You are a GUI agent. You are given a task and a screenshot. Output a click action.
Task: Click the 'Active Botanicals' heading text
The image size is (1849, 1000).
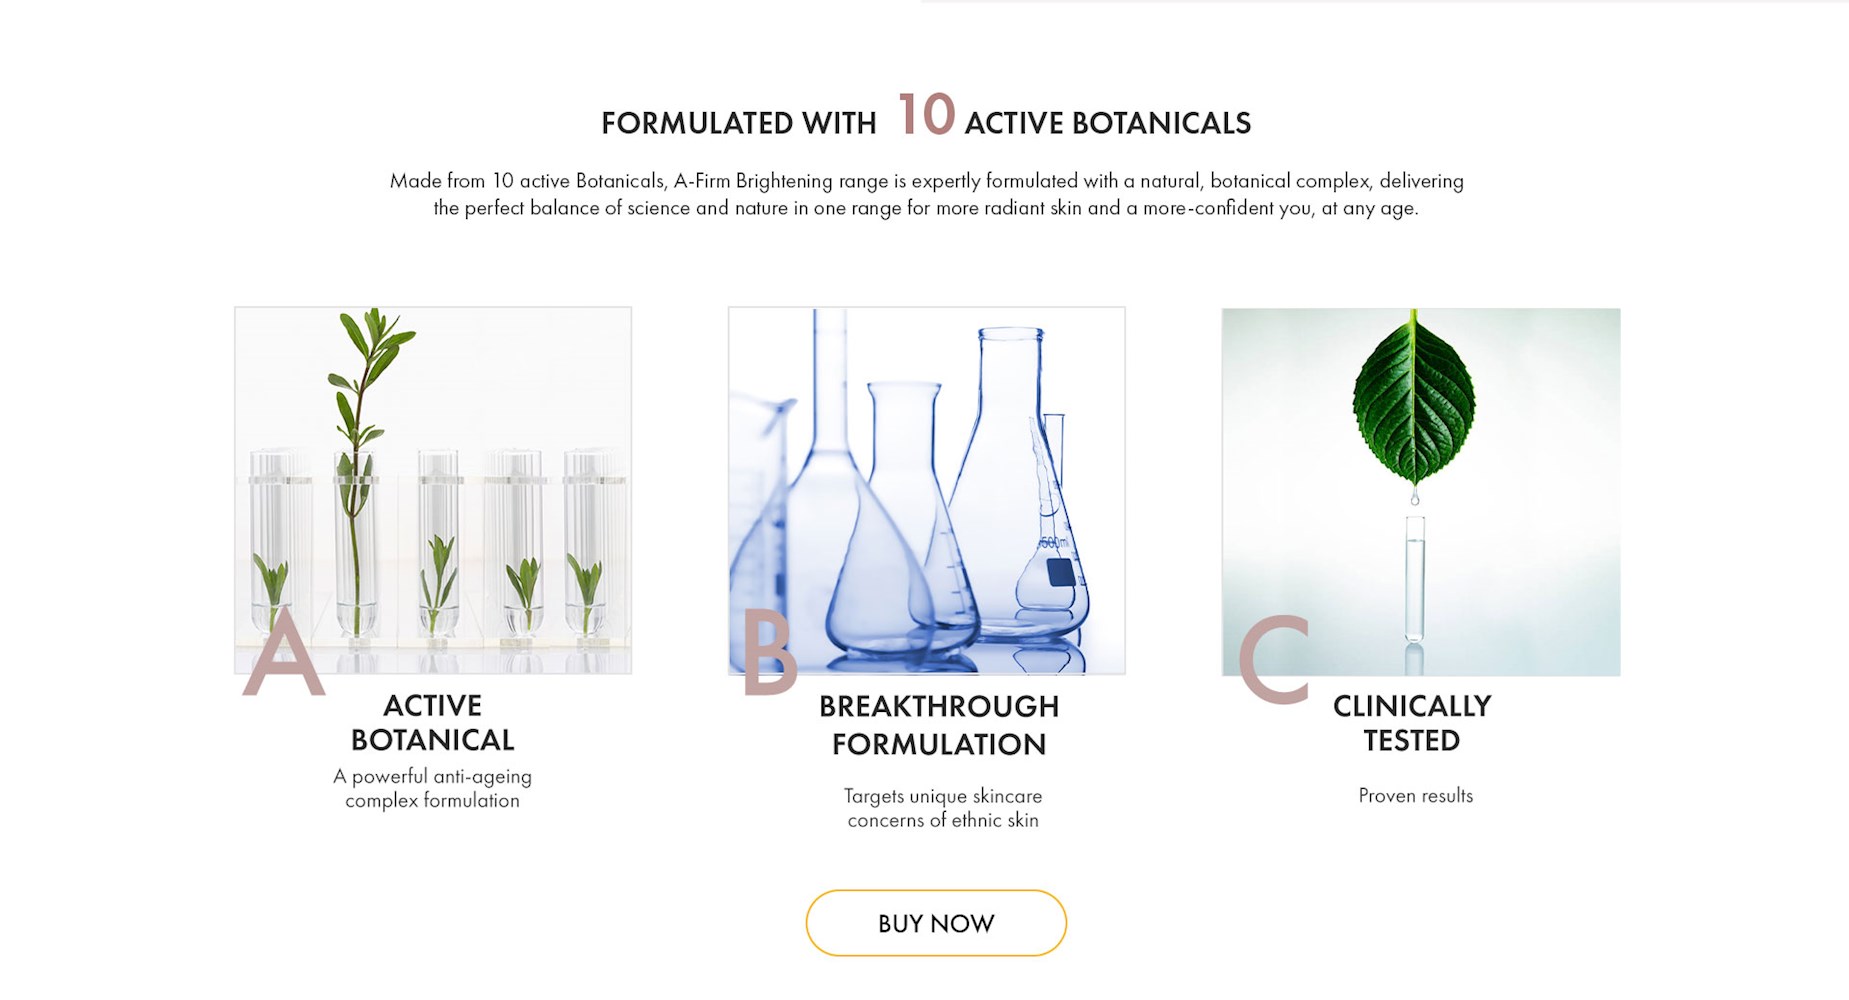(x=1107, y=123)
